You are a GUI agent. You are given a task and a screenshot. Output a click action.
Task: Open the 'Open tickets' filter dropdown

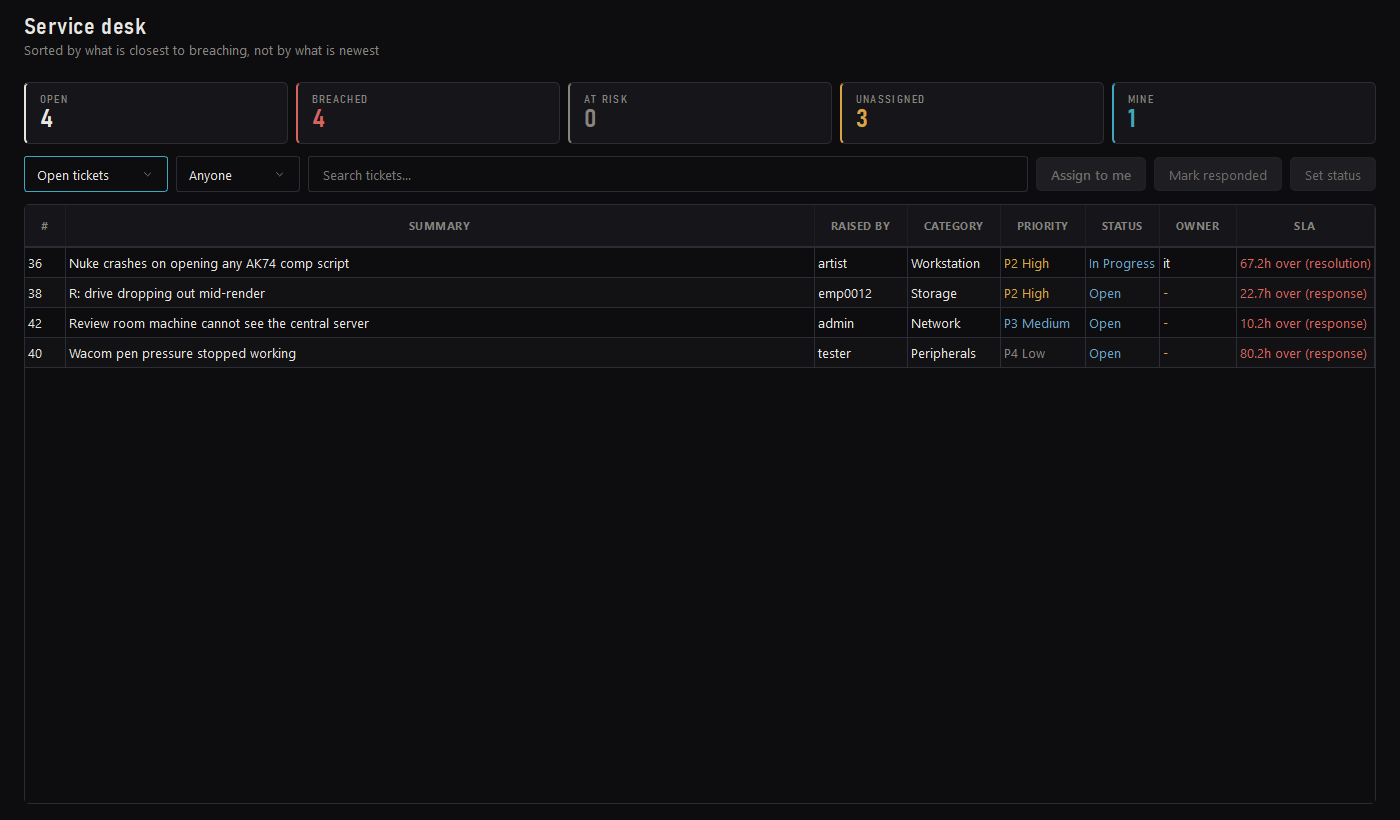[96, 174]
